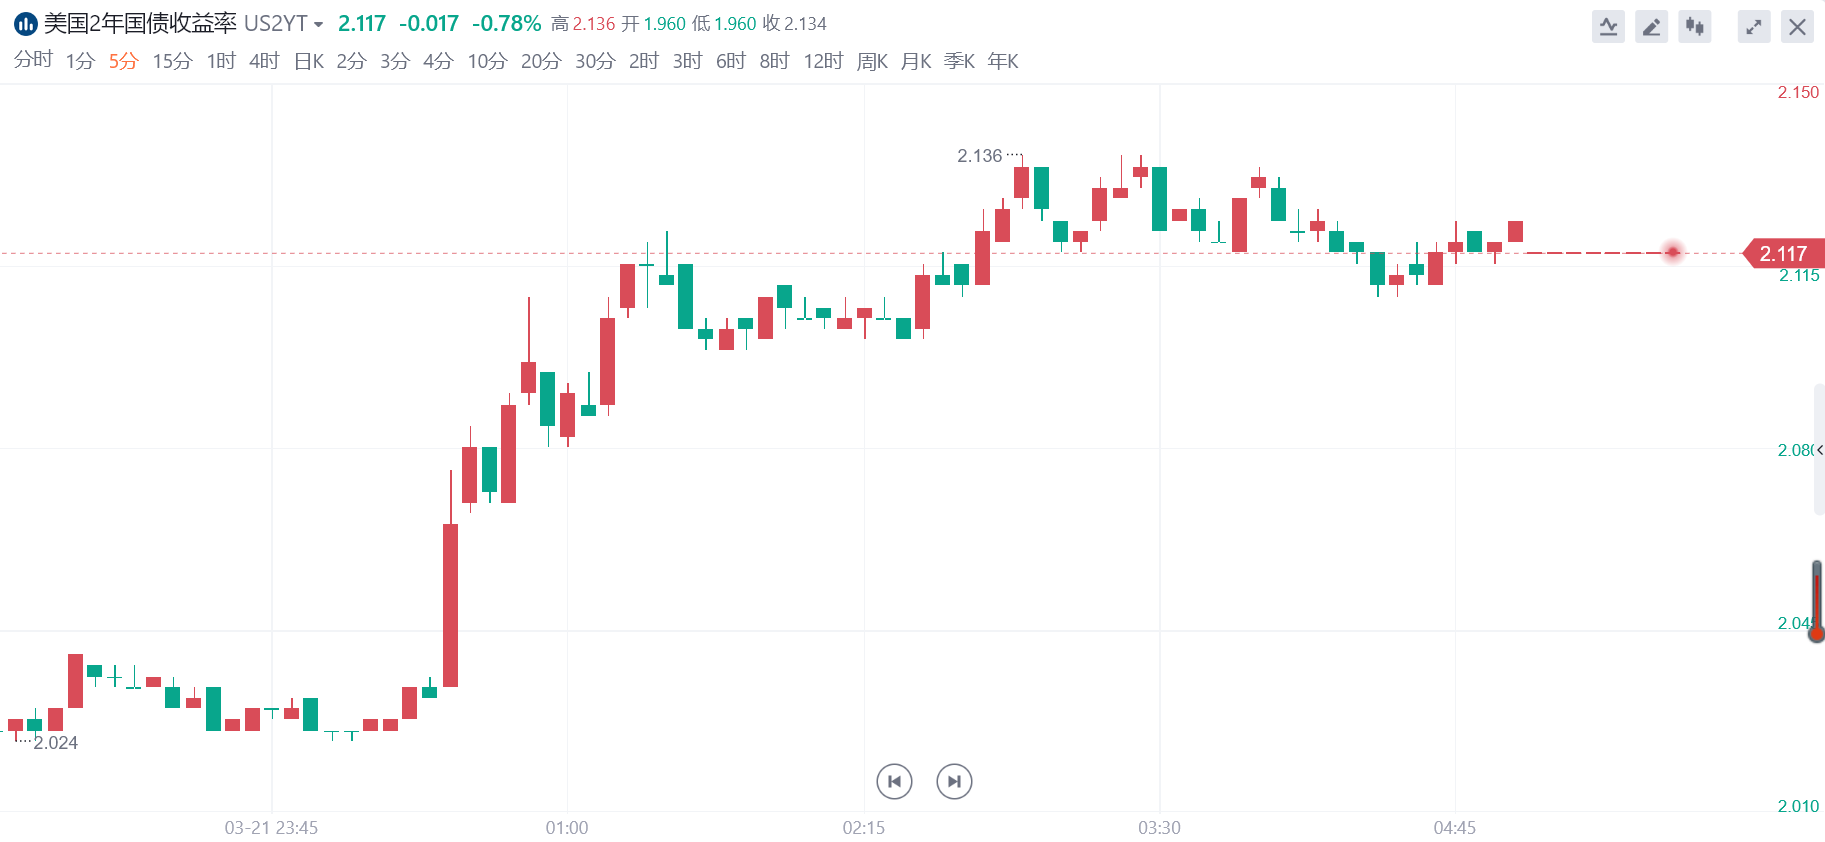1825x842 pixels.
Task: Jump to the earliest candle
Action: click(x=894, y=781)
